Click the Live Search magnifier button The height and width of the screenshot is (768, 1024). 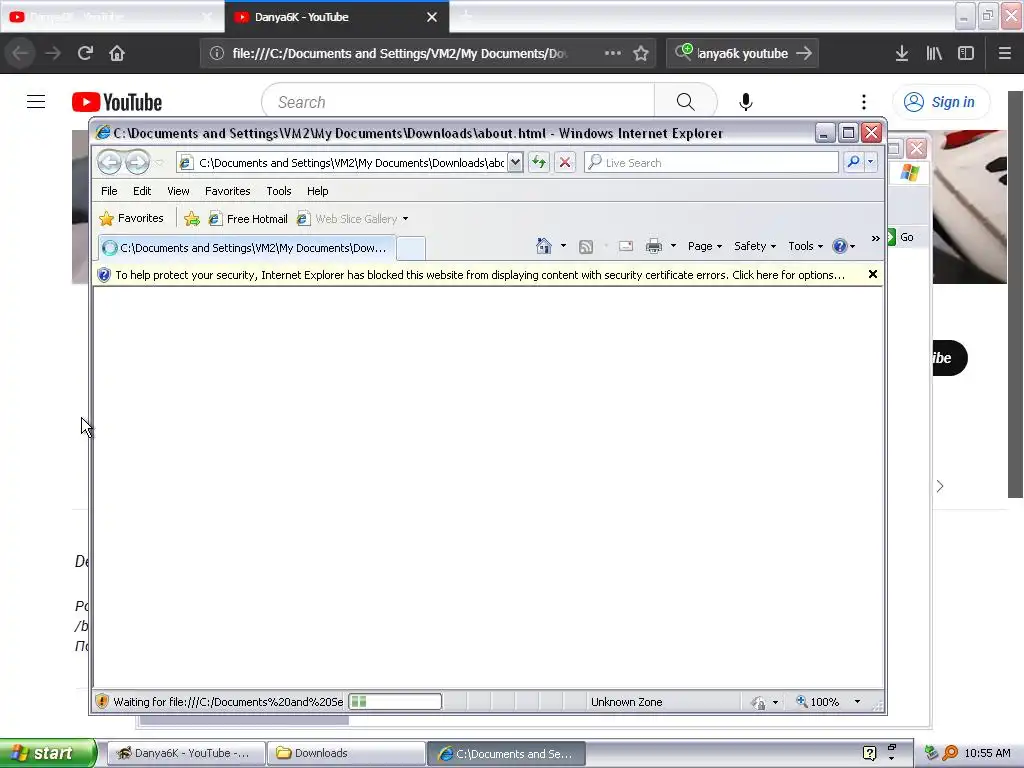tap(853, 162)
